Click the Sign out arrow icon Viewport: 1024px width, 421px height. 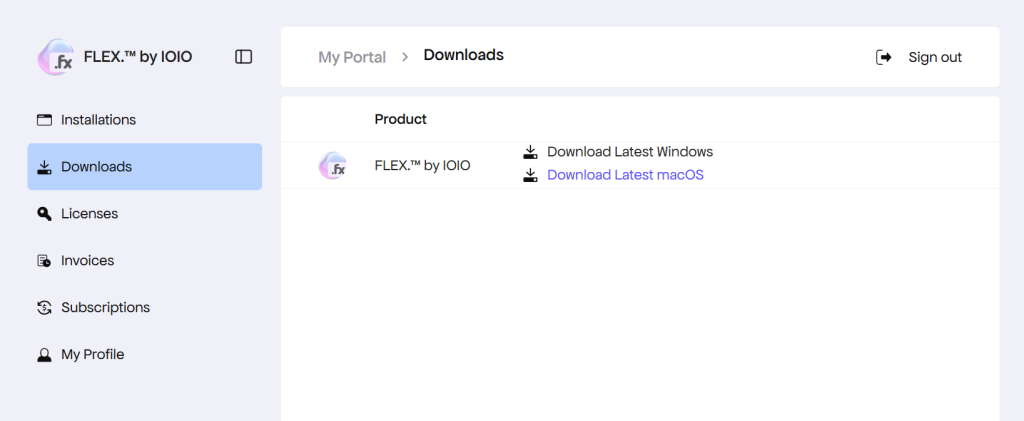pos(883,57)
